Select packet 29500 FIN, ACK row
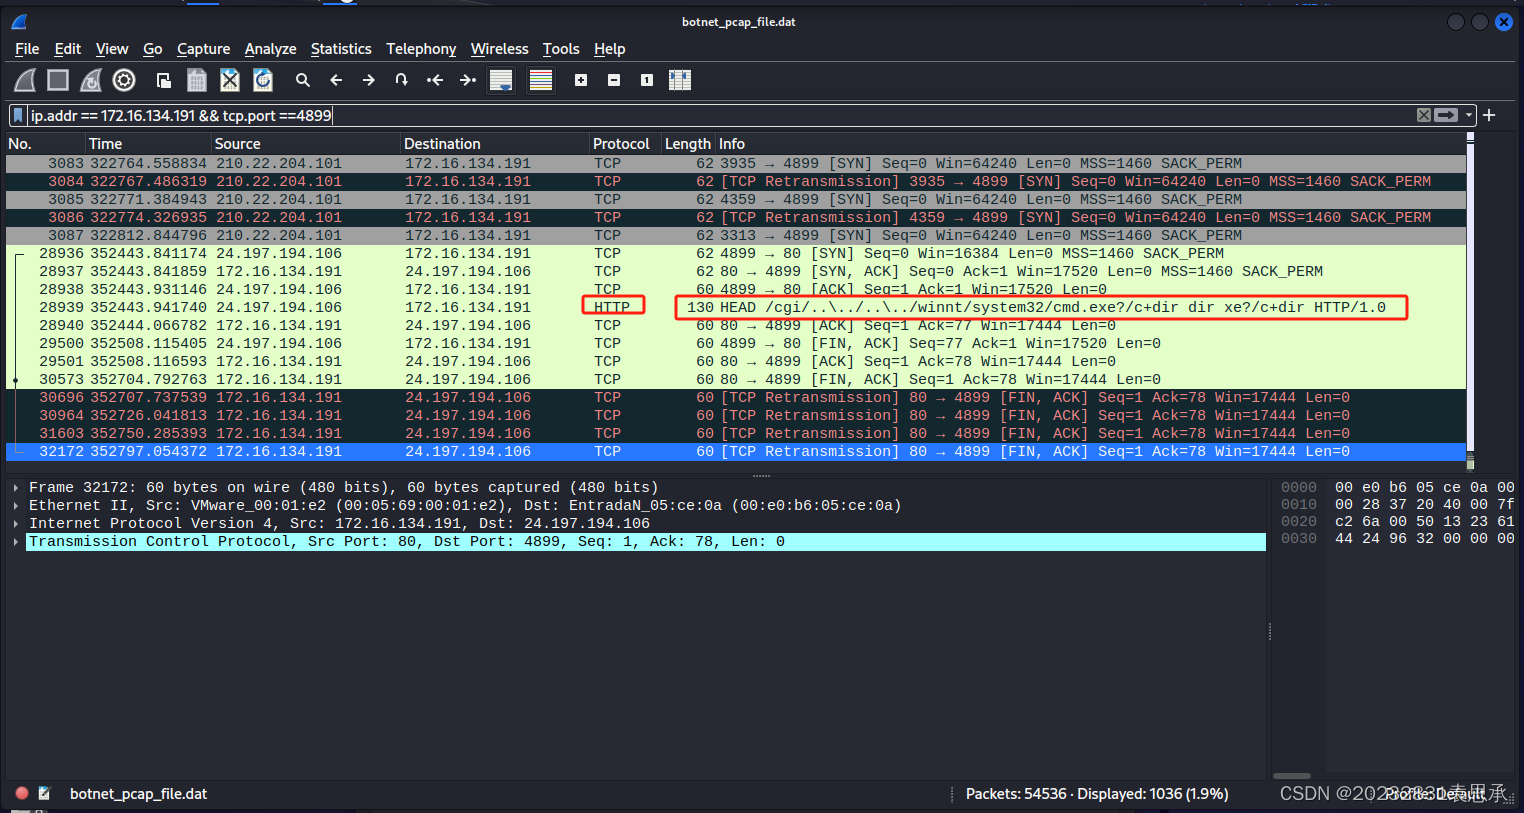This screenshot has height=813, width=1524. pos(736,343)
